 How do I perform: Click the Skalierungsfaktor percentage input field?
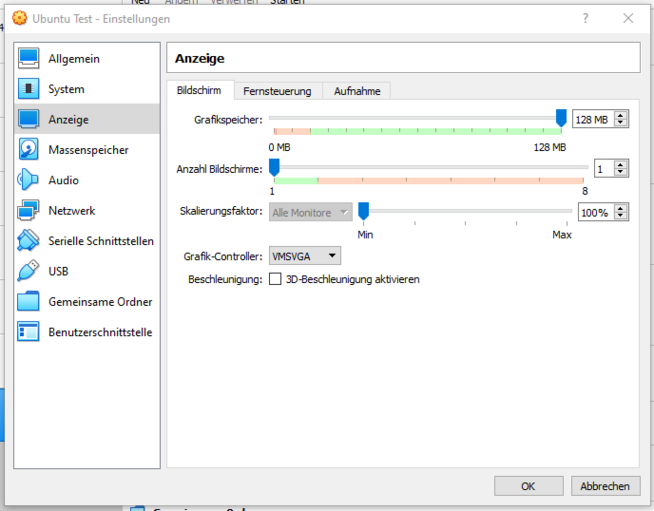595,212
